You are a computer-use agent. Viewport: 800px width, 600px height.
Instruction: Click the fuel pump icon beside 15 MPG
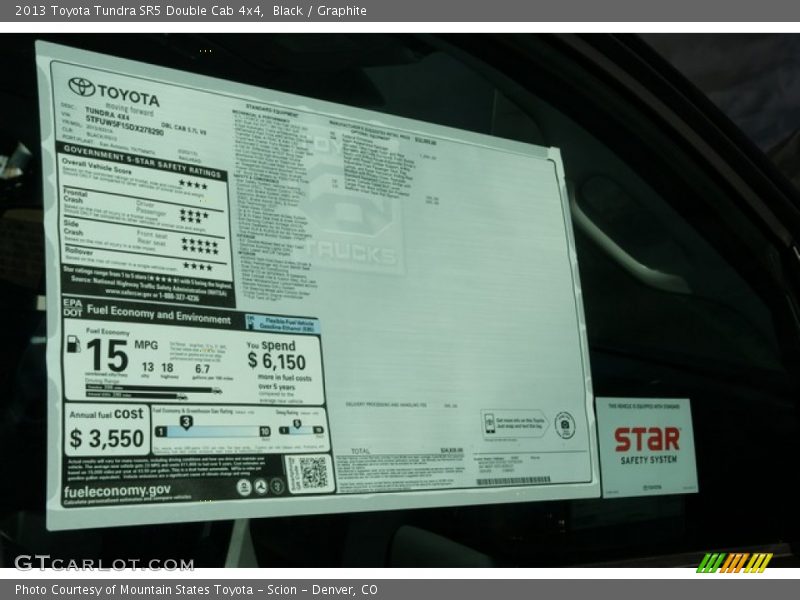click(74, 344)
